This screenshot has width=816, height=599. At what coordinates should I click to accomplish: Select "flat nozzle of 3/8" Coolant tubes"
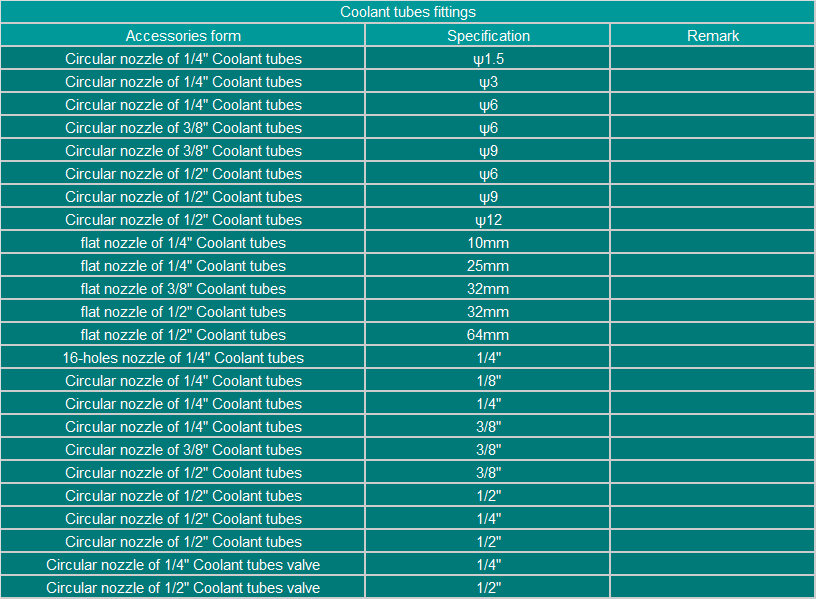pos(183,289)
